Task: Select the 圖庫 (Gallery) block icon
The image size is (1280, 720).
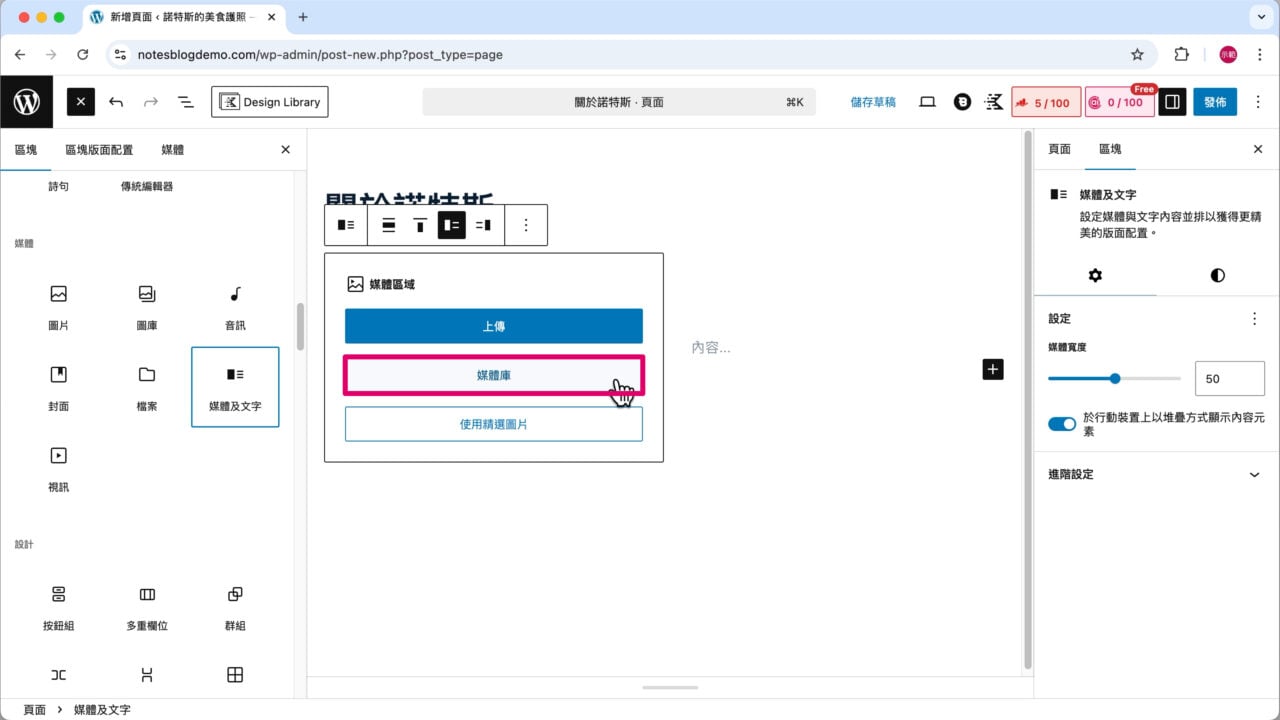Action: pyautogui.click(x=147, y=305)
